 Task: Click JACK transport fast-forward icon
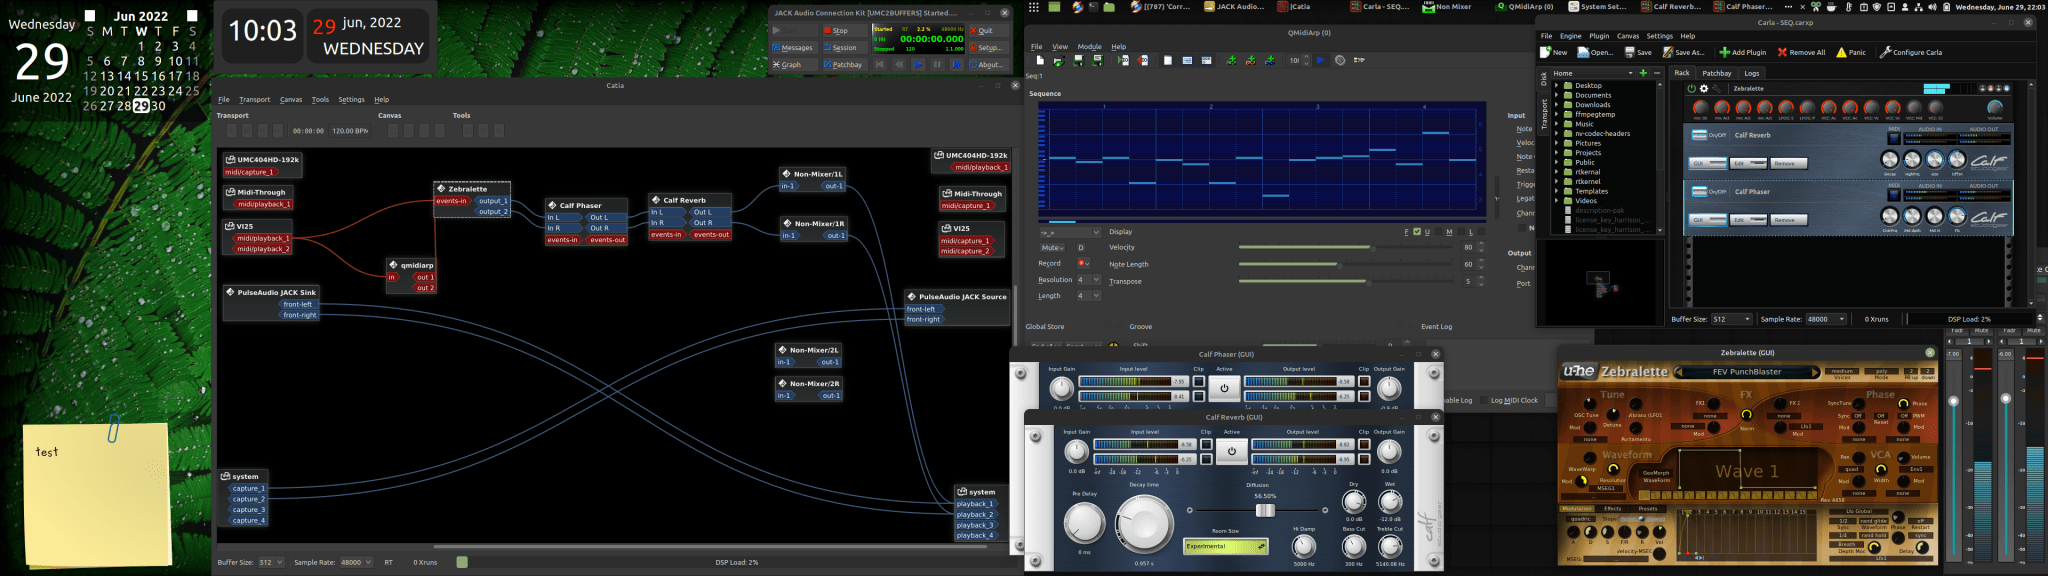coord(956,64)
